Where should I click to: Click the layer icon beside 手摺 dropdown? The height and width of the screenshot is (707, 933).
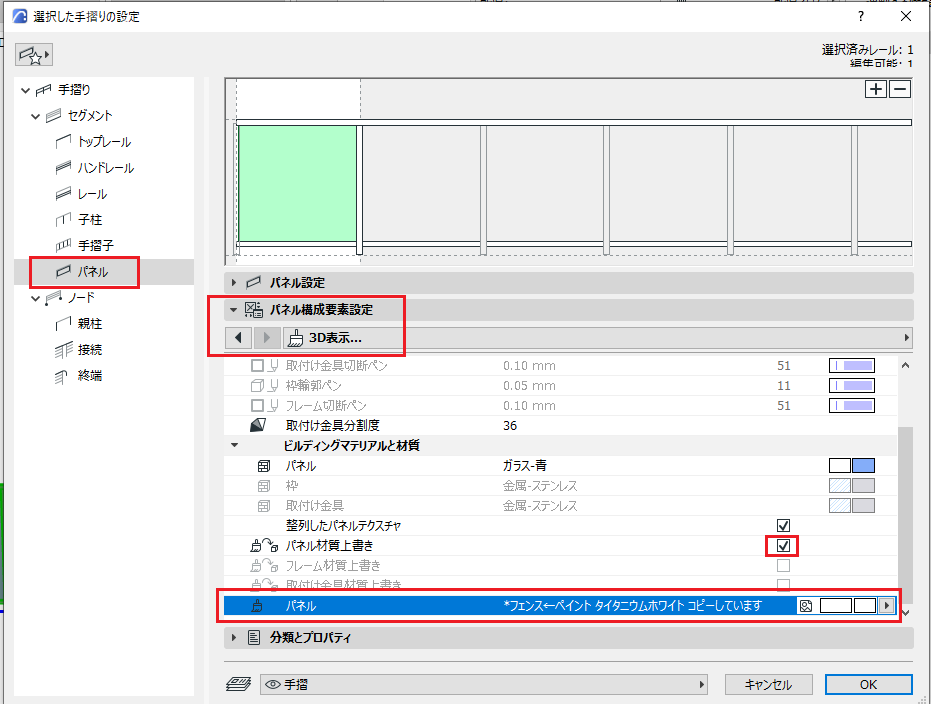[239, 684]
